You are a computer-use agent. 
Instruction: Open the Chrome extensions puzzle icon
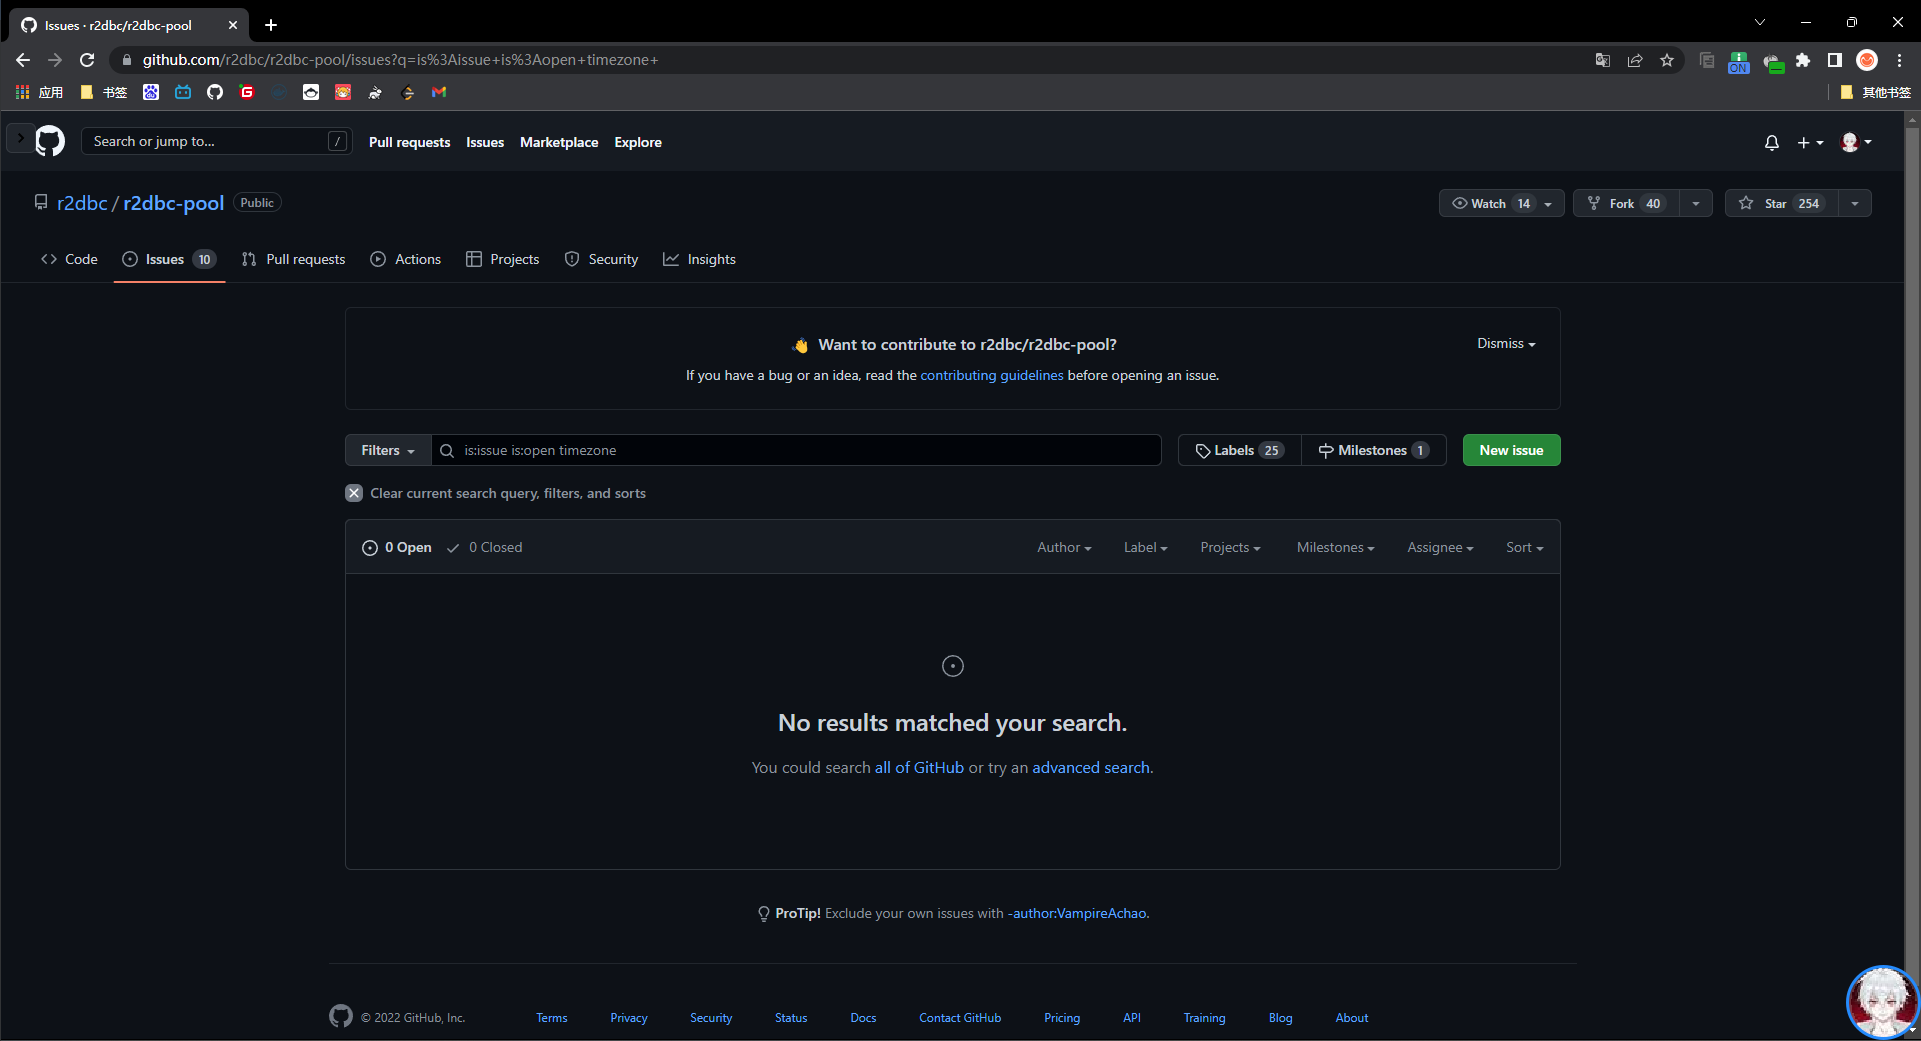click(1803, 60)
